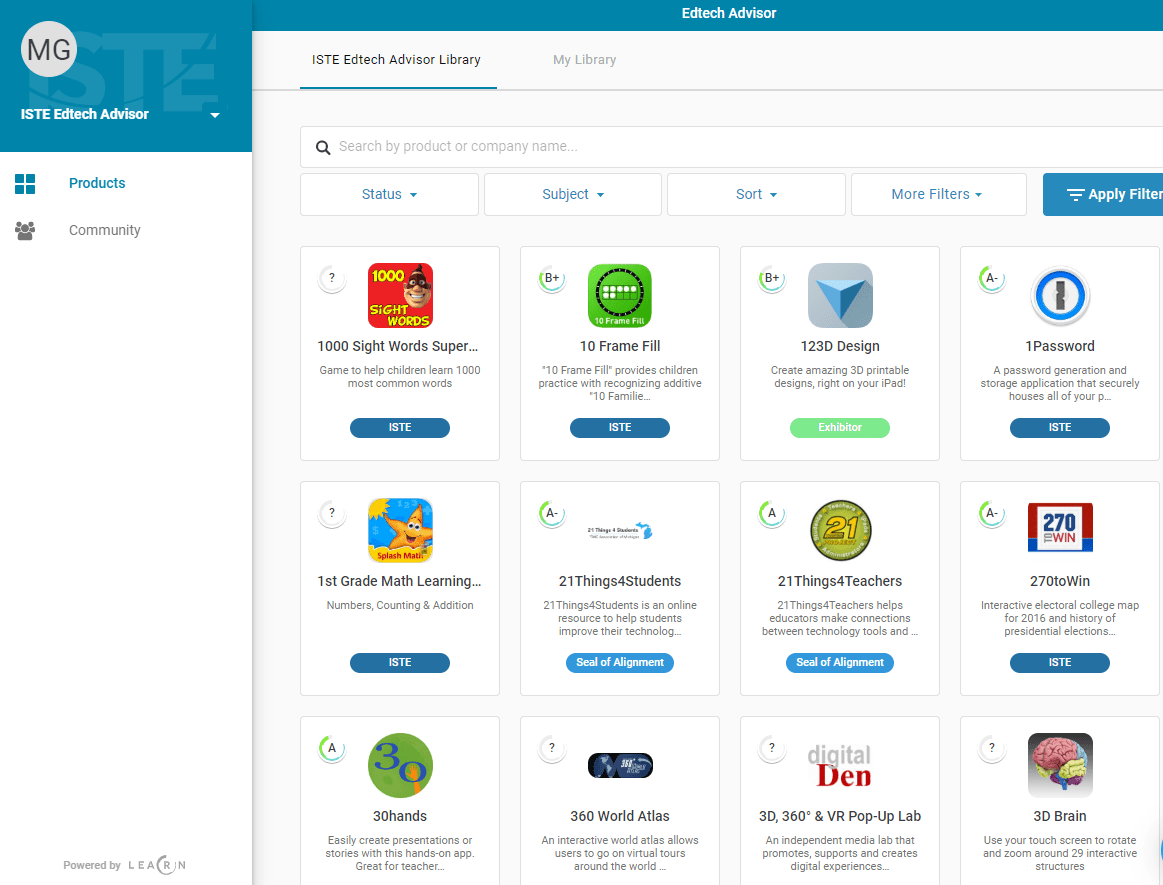Open the 21Things4Students logo

click(620, 530)
